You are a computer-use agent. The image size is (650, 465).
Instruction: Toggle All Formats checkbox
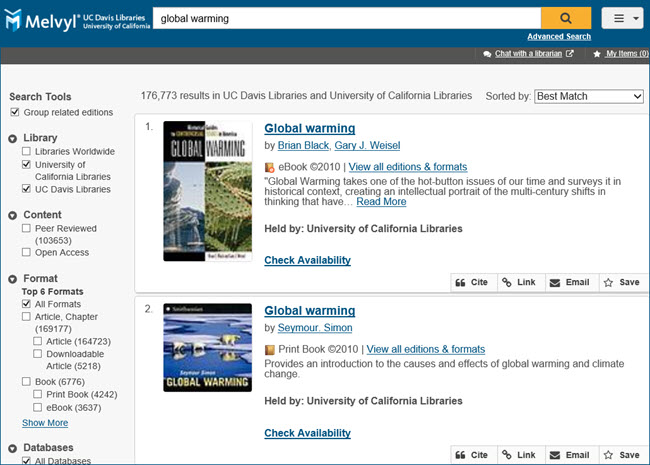click(x=26, y=304)
